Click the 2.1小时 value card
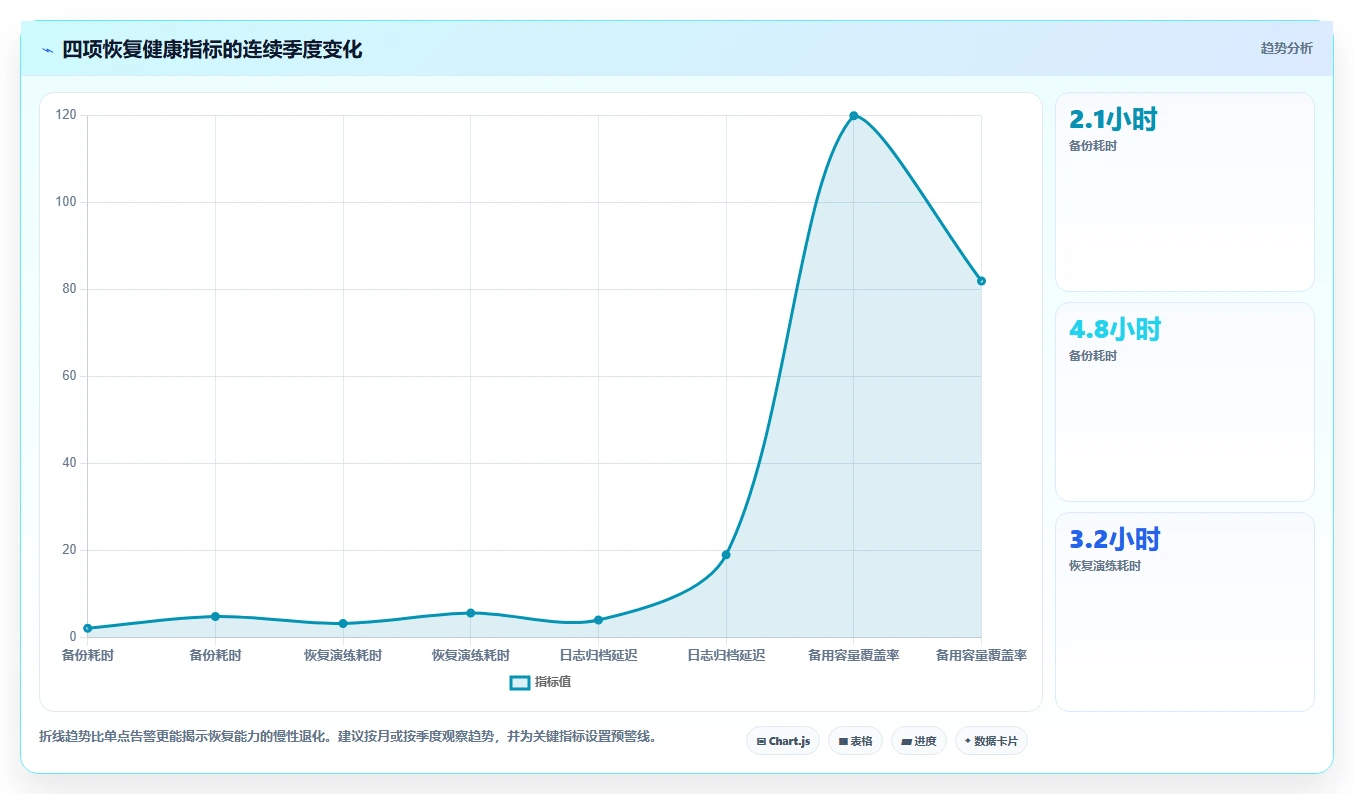 (1185, 192)
